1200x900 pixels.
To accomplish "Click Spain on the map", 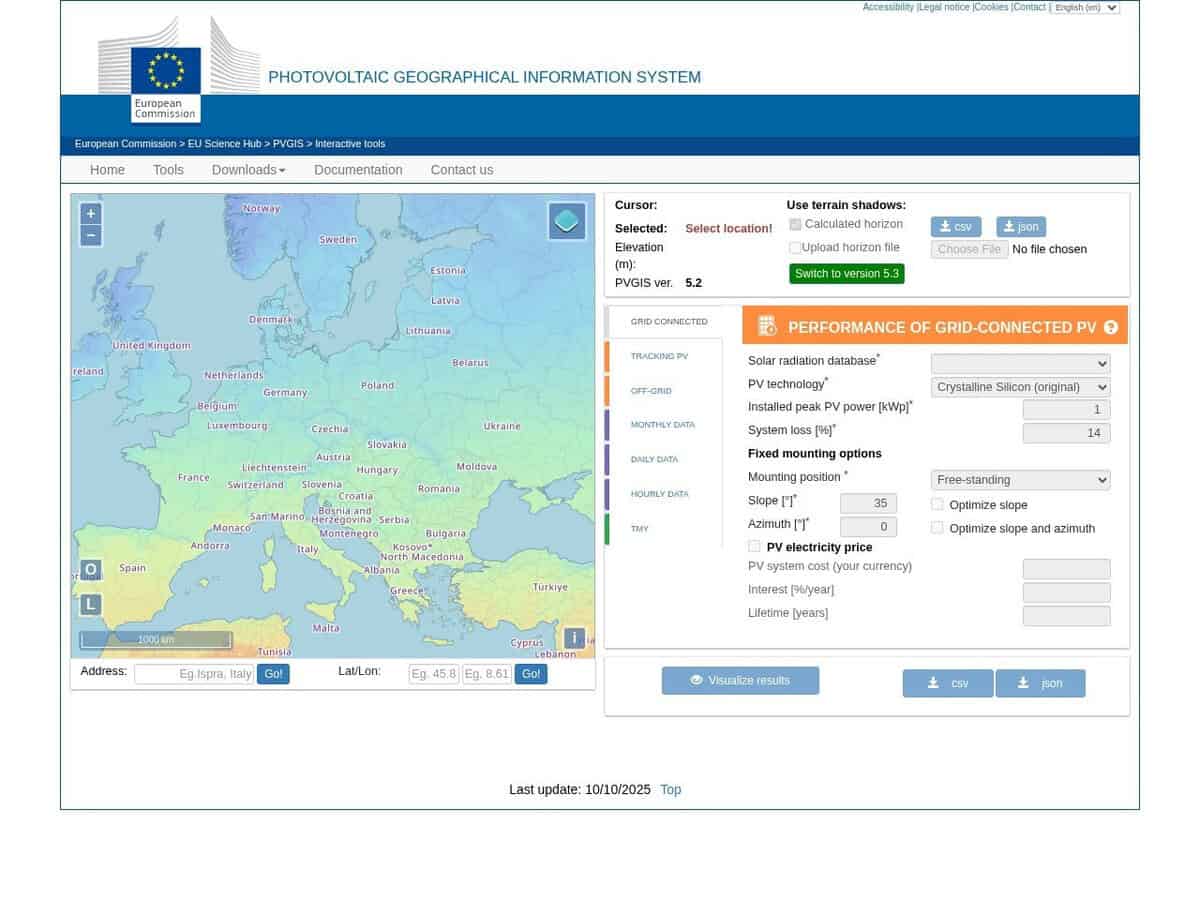I will 132,568.
